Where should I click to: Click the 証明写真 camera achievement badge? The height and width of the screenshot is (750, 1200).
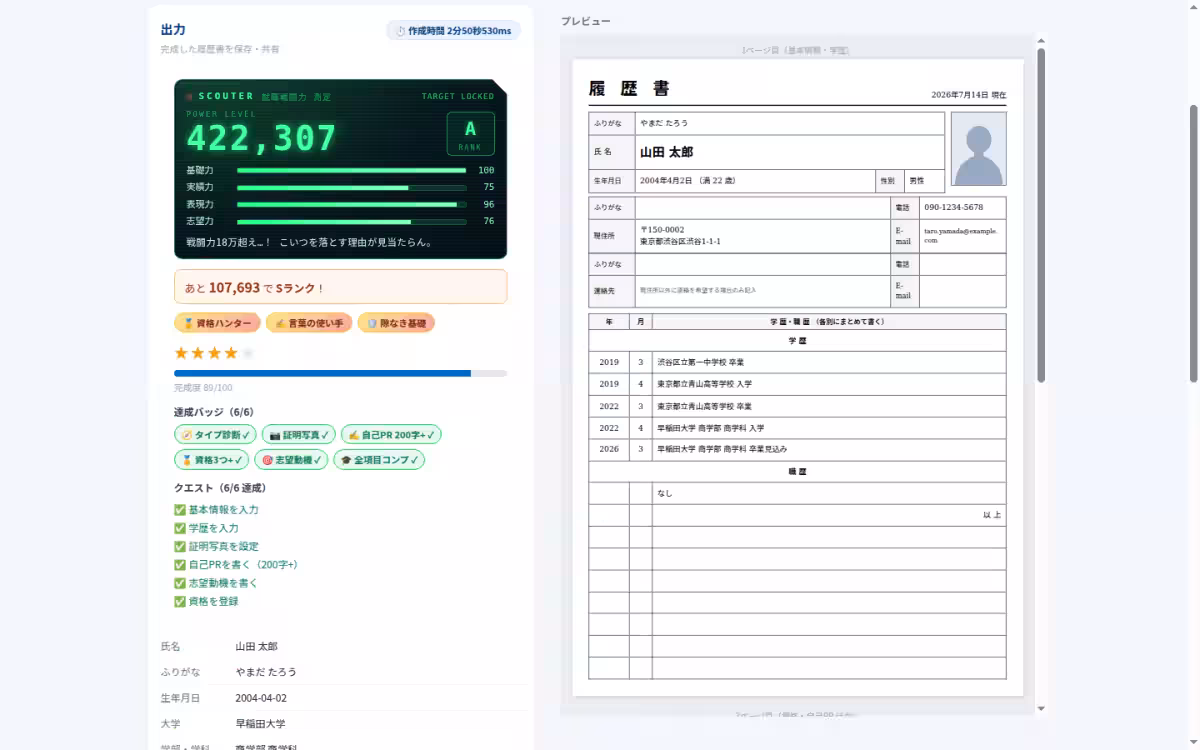click(x=299, y=435)
